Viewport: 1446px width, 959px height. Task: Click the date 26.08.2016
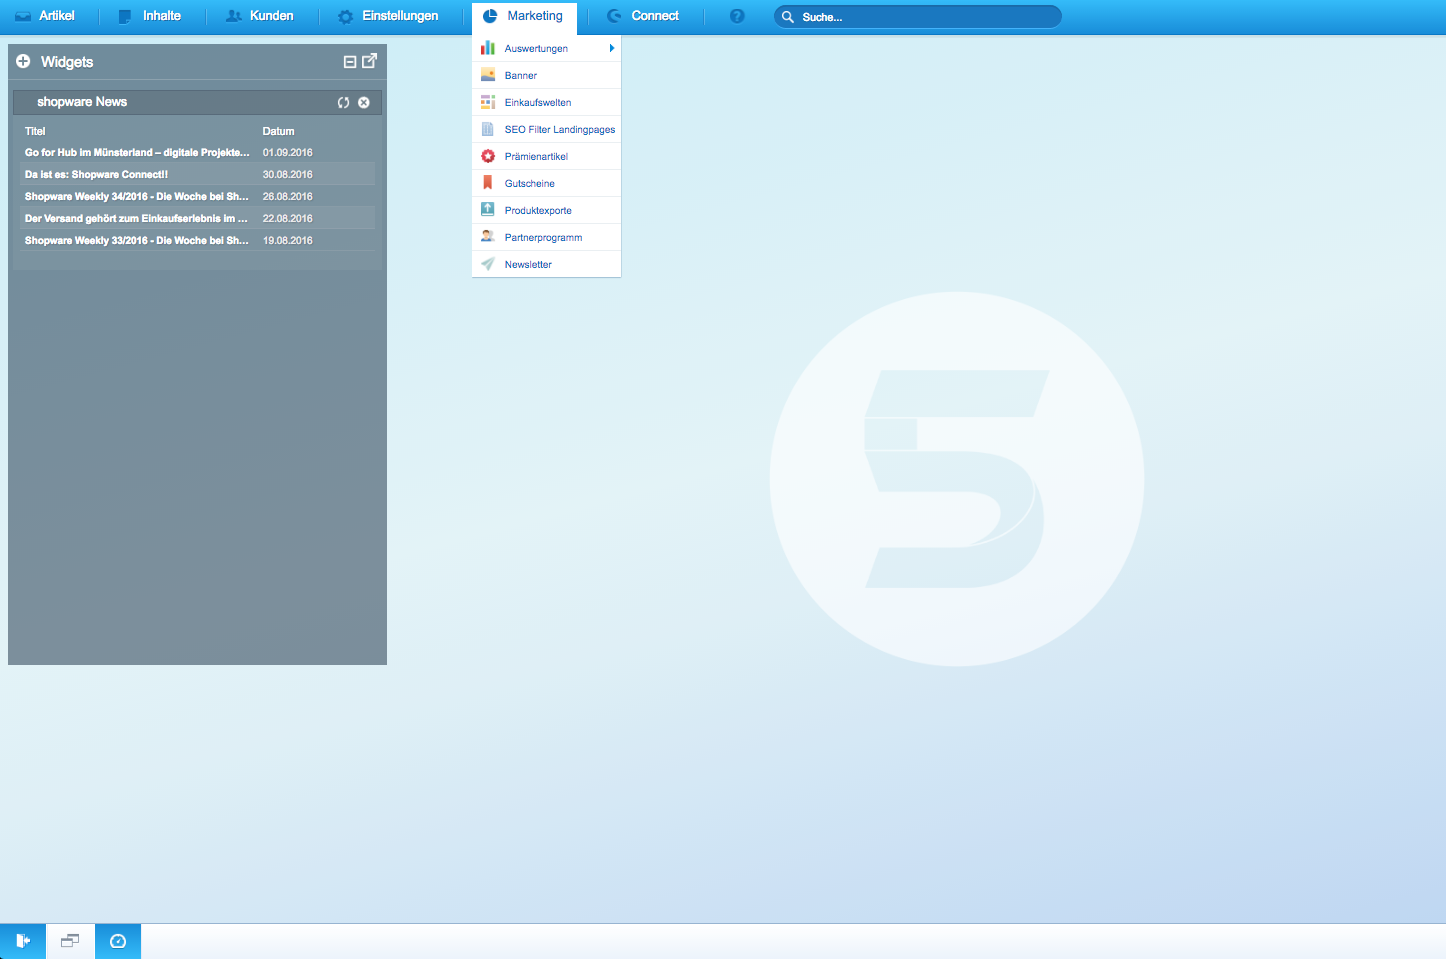click(288, 196)
